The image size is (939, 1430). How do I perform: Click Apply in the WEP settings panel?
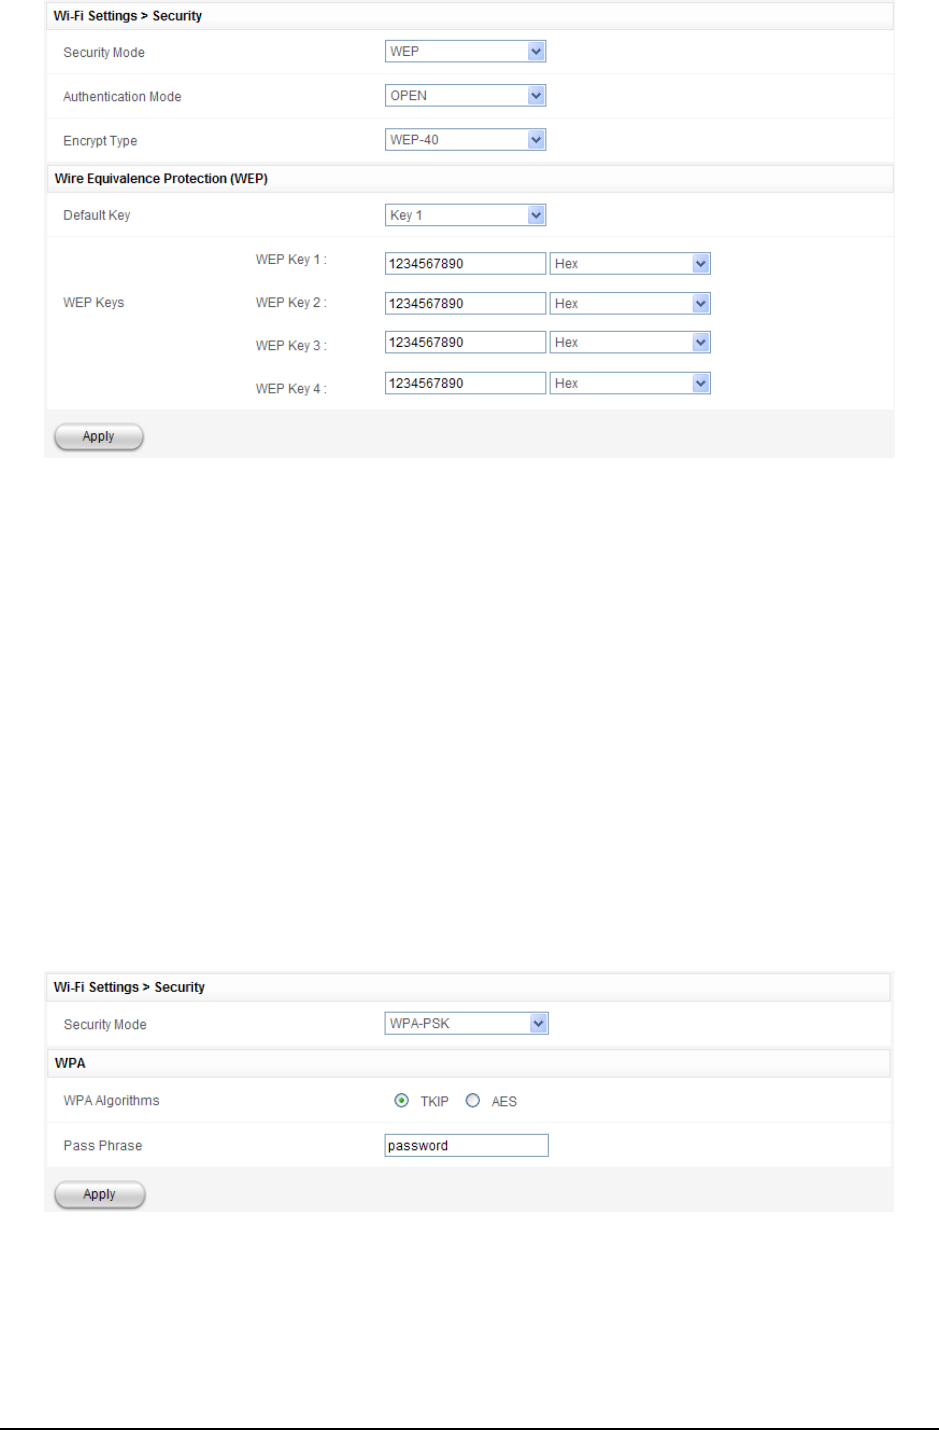tap(99, 437)
